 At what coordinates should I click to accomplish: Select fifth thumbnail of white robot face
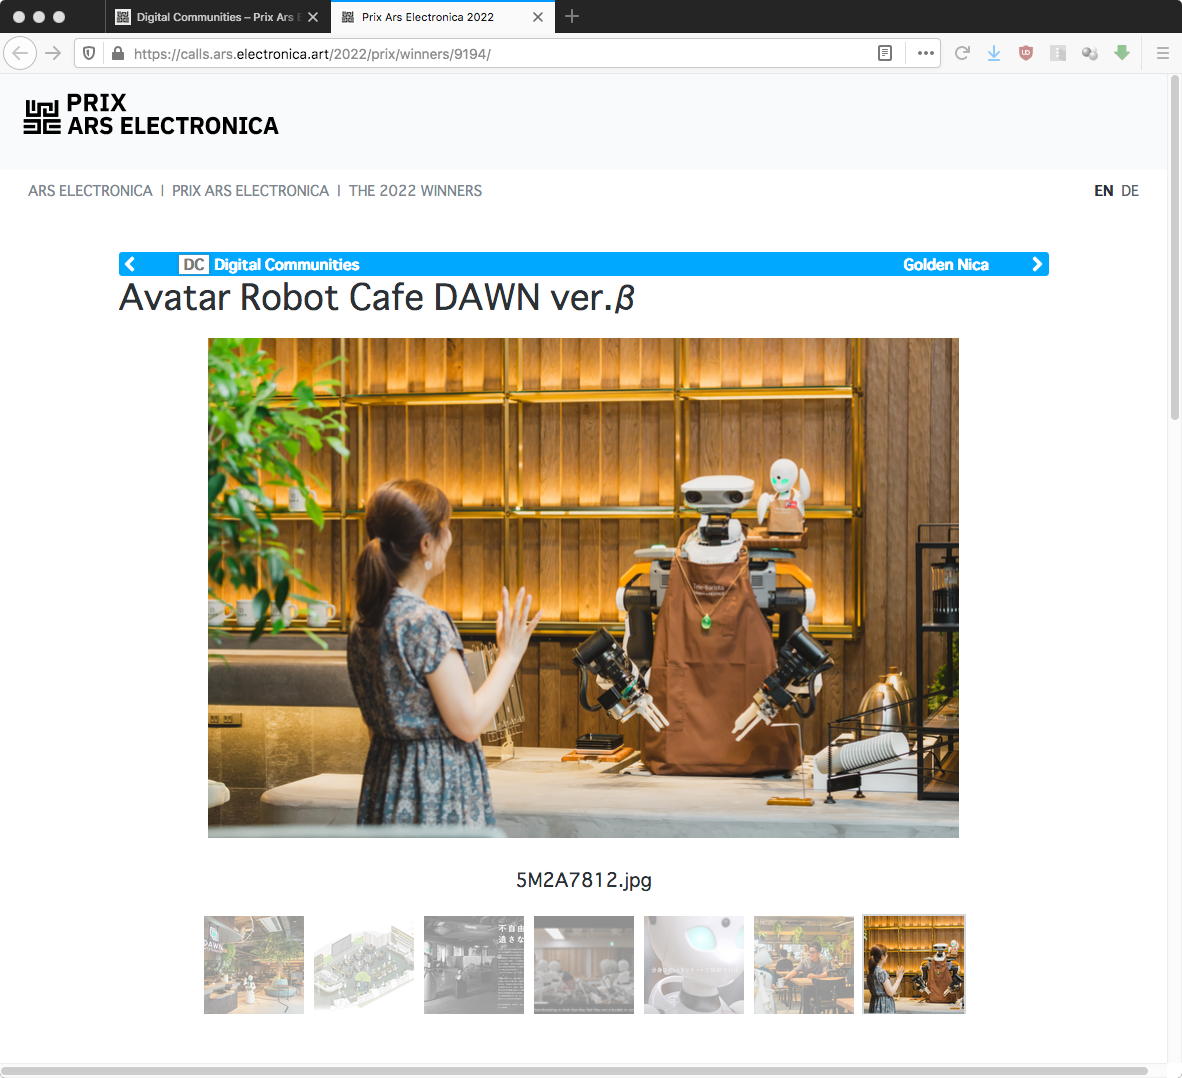(x=694, y=964)
